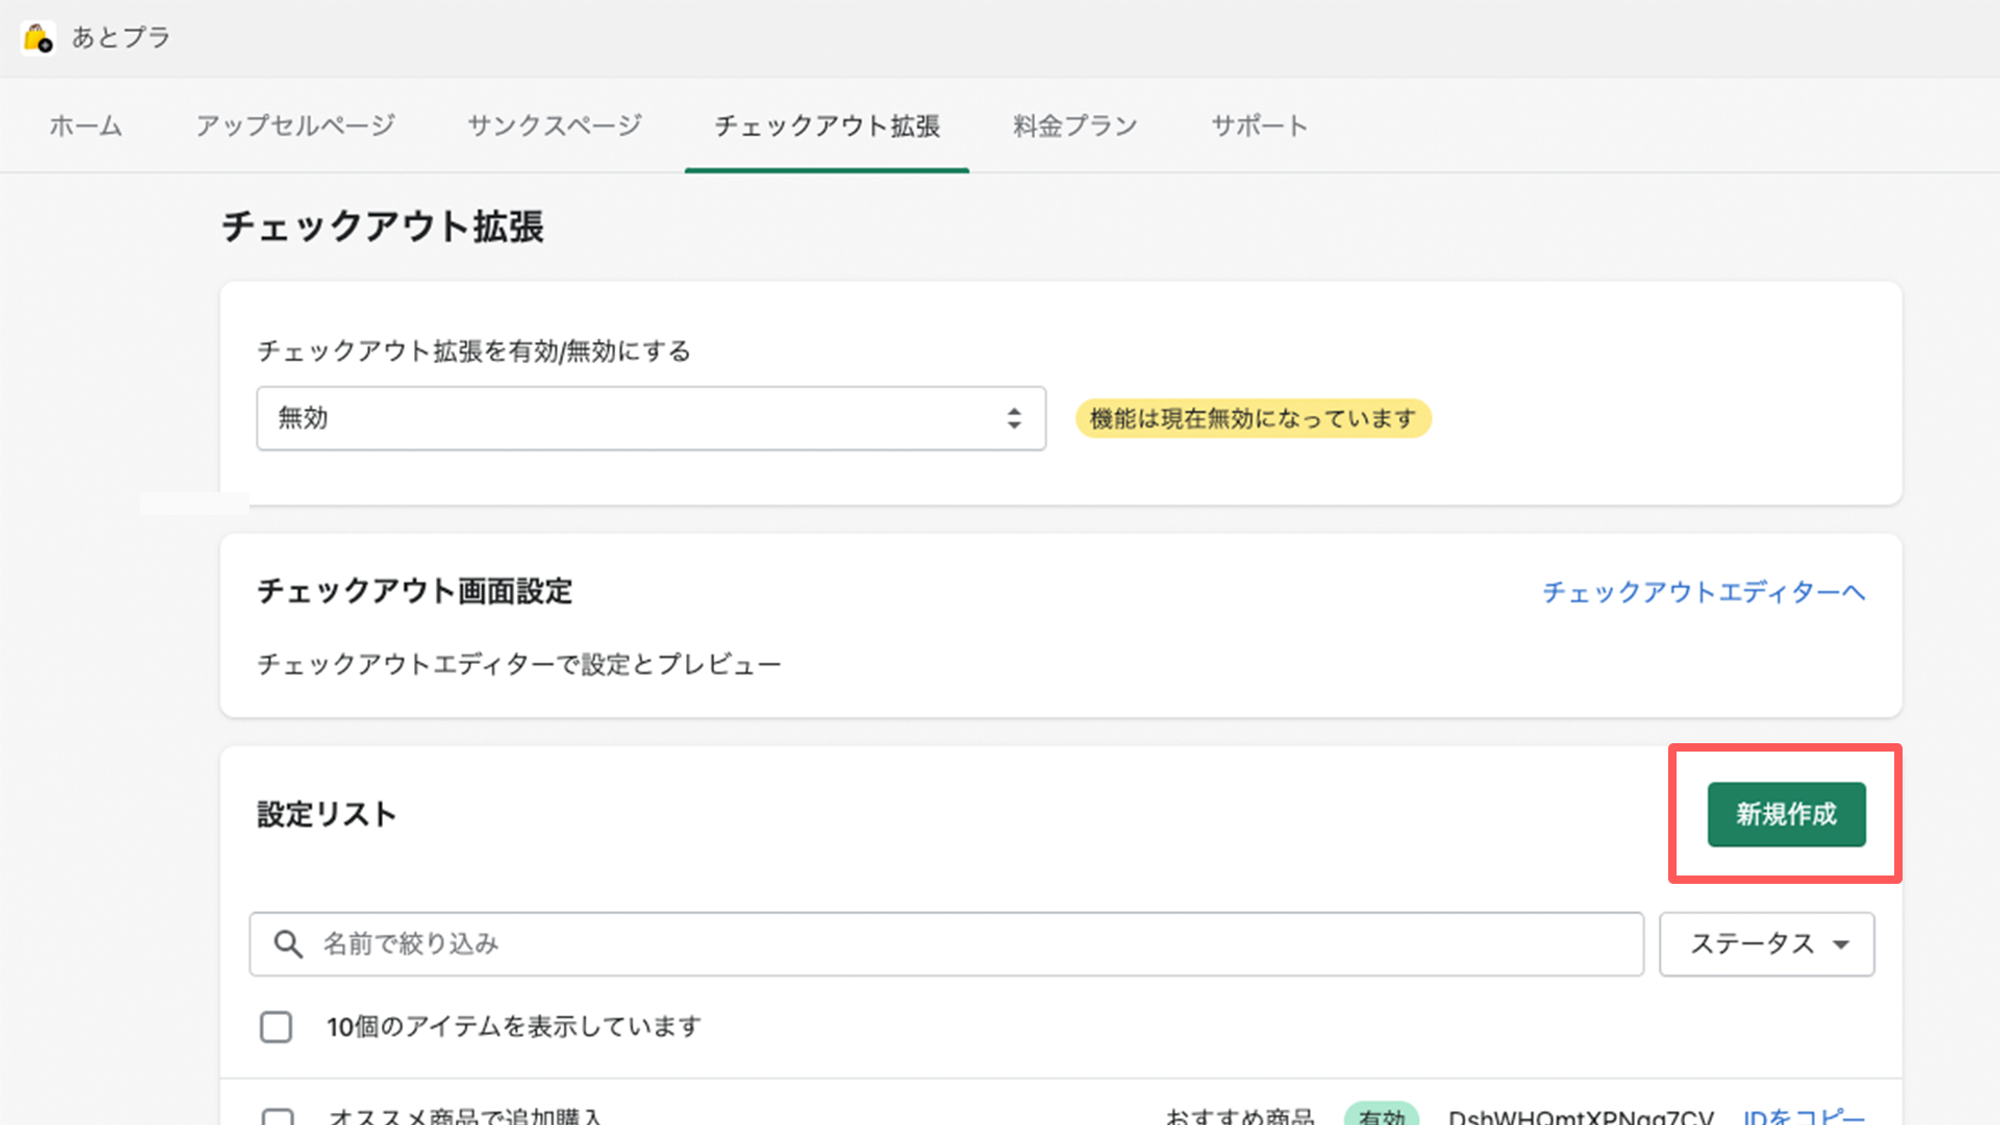Switch to the アップセルページ tab
This screenshot has height=1125, width=2000.
point(296,126)
